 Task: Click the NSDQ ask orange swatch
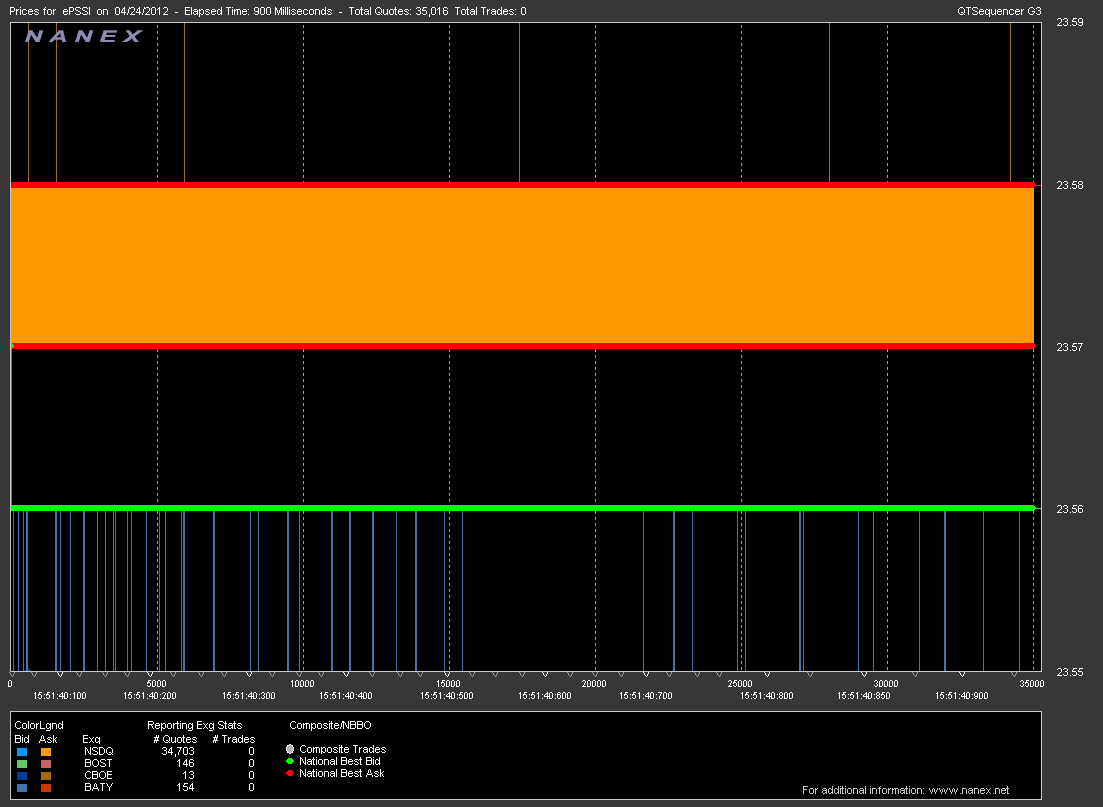coord(46,750)
